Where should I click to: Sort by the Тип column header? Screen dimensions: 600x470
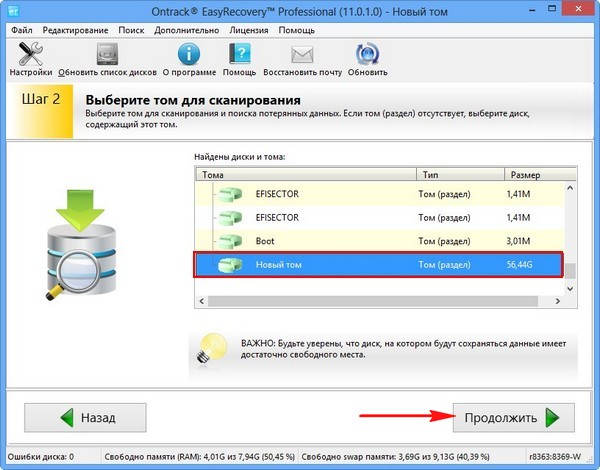click(460, 175)
